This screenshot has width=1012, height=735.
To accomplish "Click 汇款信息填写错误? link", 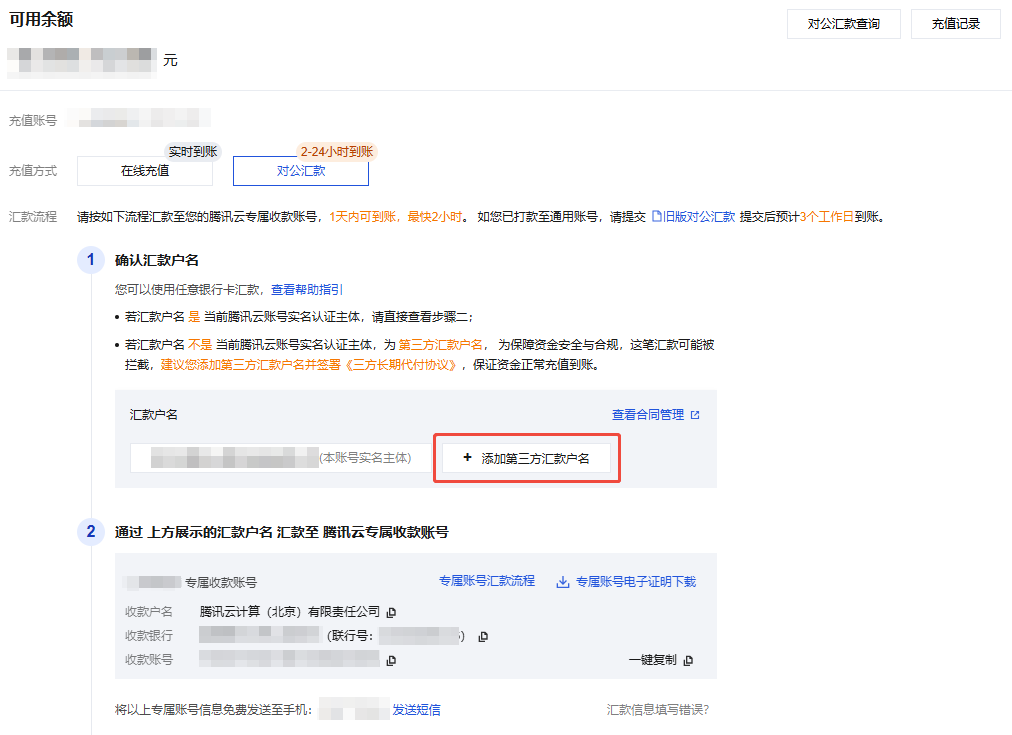I will pos(658,710).
